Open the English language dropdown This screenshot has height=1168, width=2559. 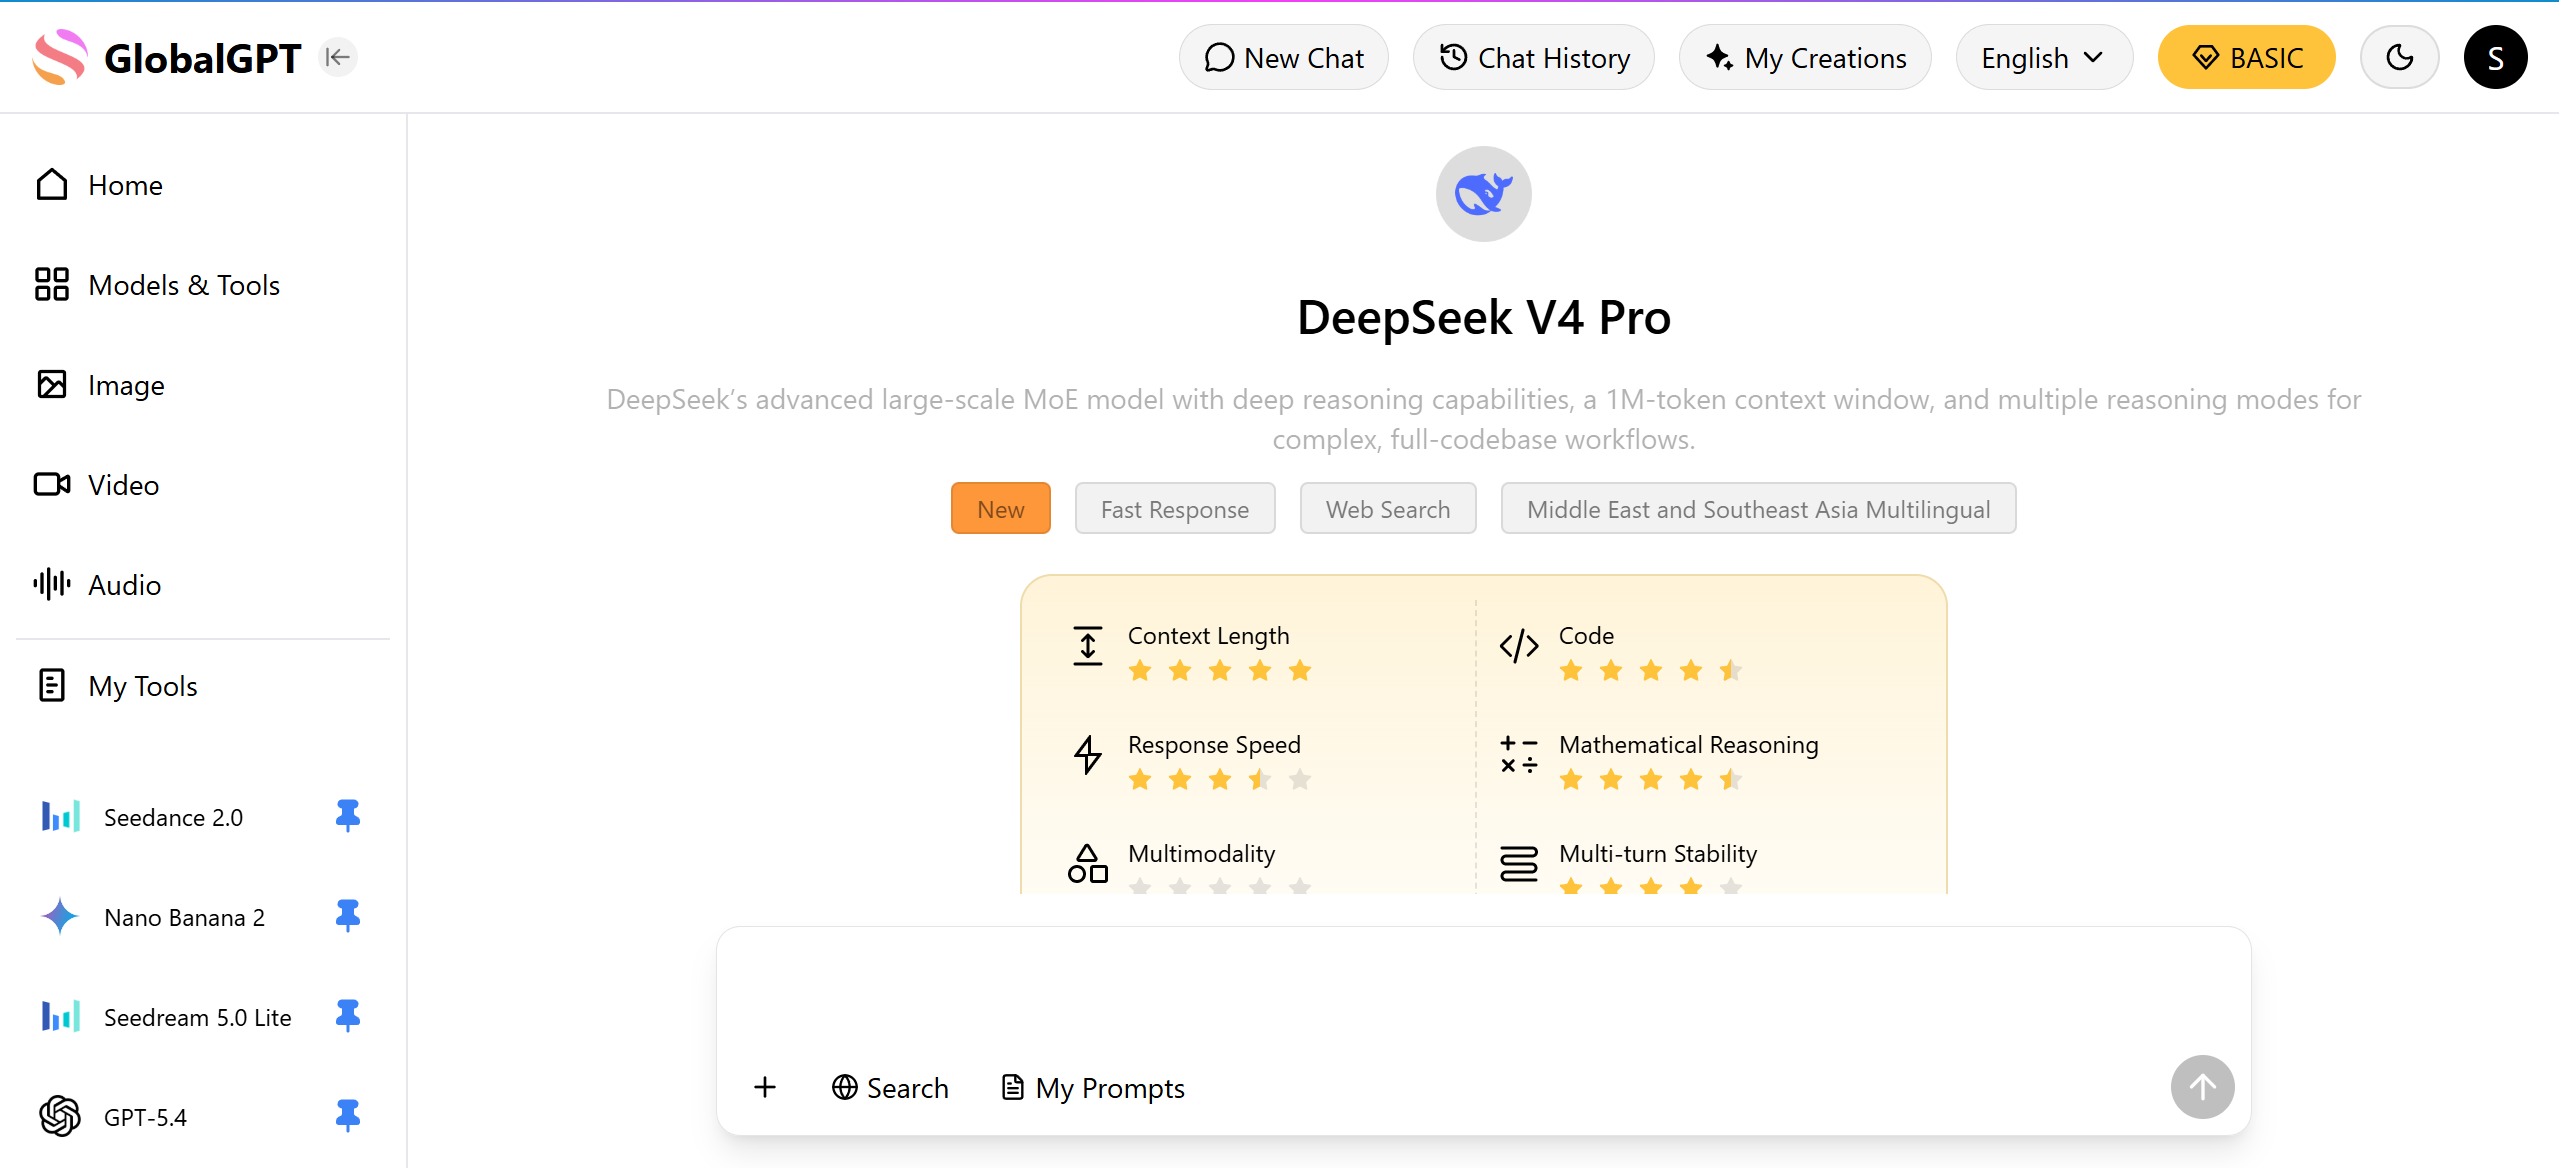point(2042,58)
